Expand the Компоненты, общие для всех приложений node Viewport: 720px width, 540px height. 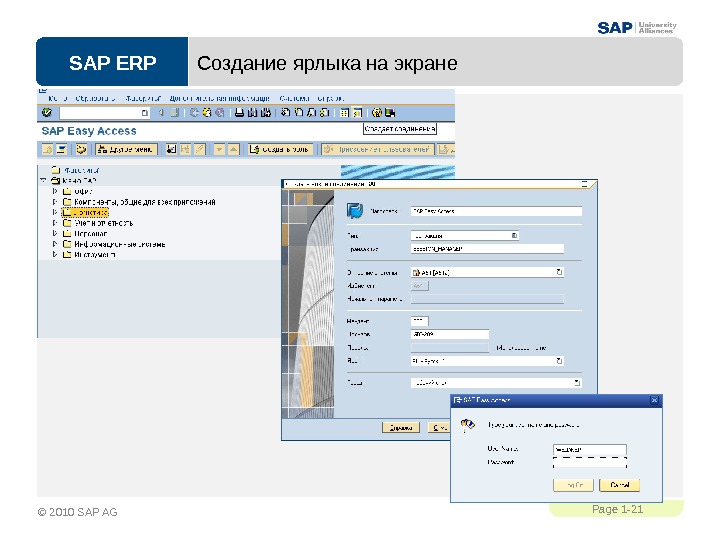point(55,202)
